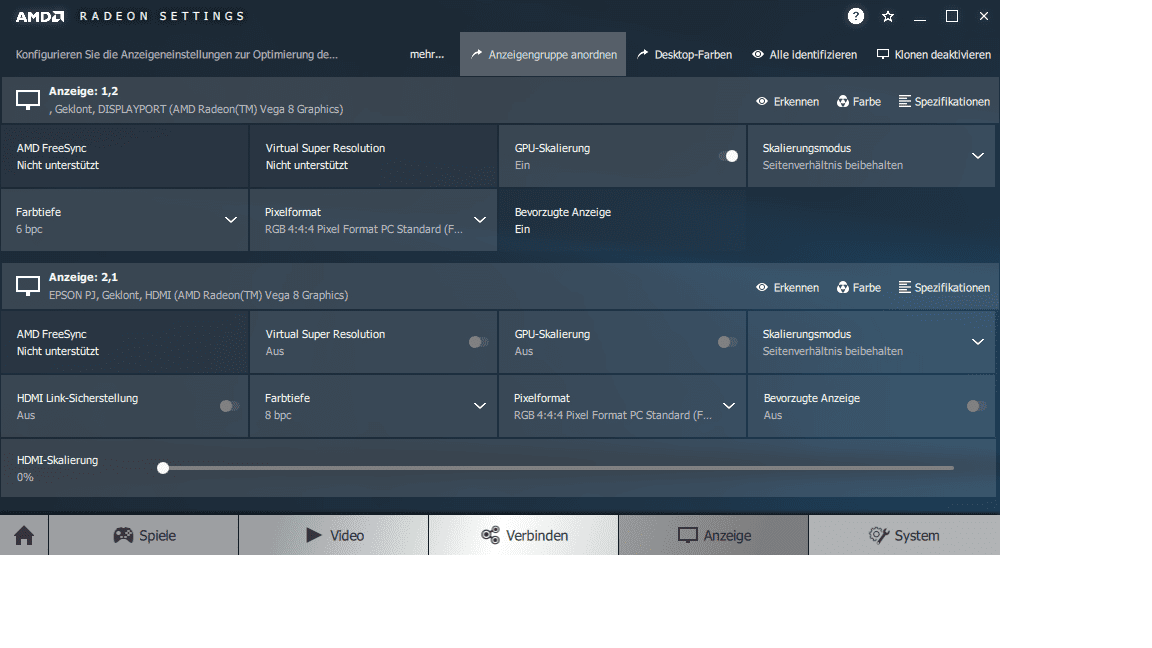Image resolution: width=1152 pixels, height=648 pixels.
Task: Click Virtual Super Resolution tile Nicht unterstützt
Action: [373, 156]
